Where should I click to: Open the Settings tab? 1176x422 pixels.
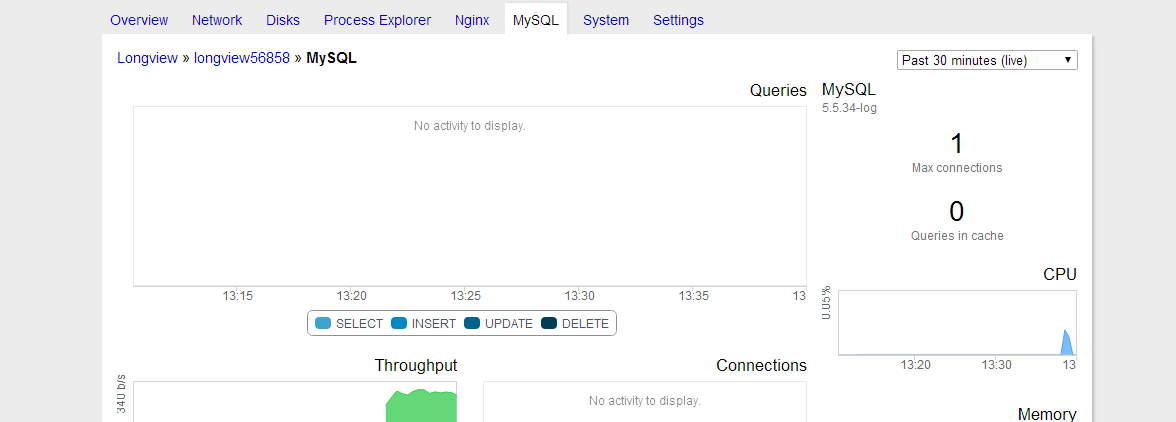678,20
